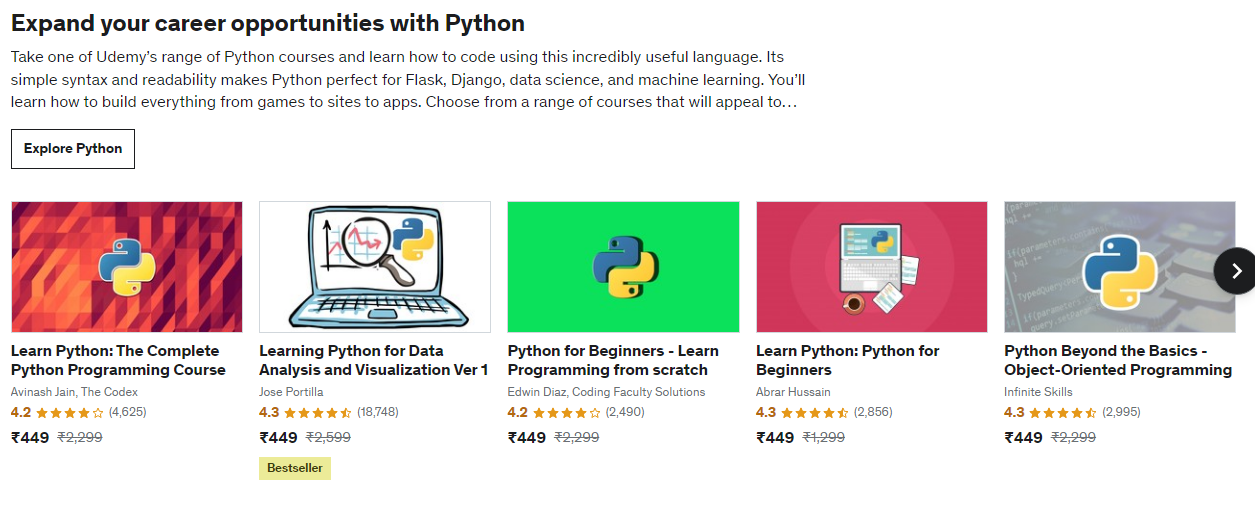Screen dimensions: 1255x516
Task: Click star rating of Abrar Hussain course
Action: [815, 412]
